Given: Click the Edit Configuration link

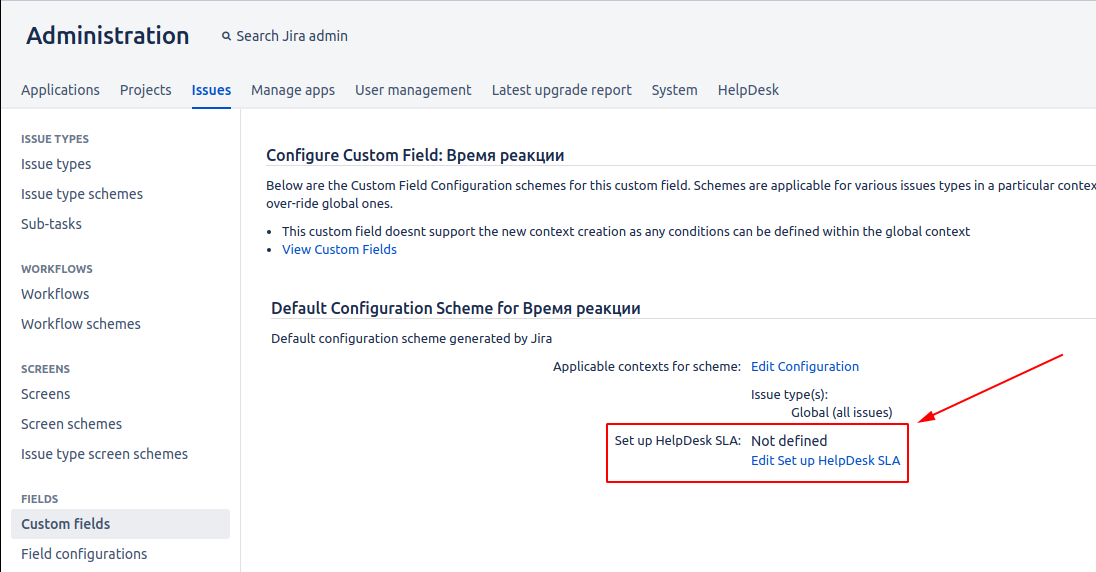Looking at the screenshot, I should point(805,366).
